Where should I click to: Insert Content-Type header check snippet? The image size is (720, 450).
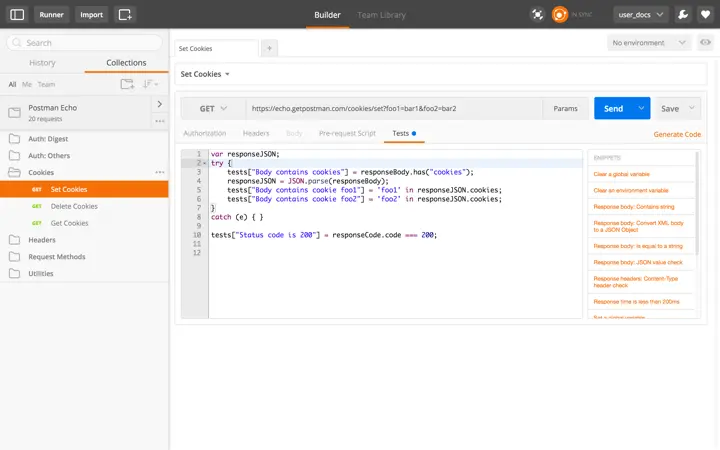(x=636, y=282)
